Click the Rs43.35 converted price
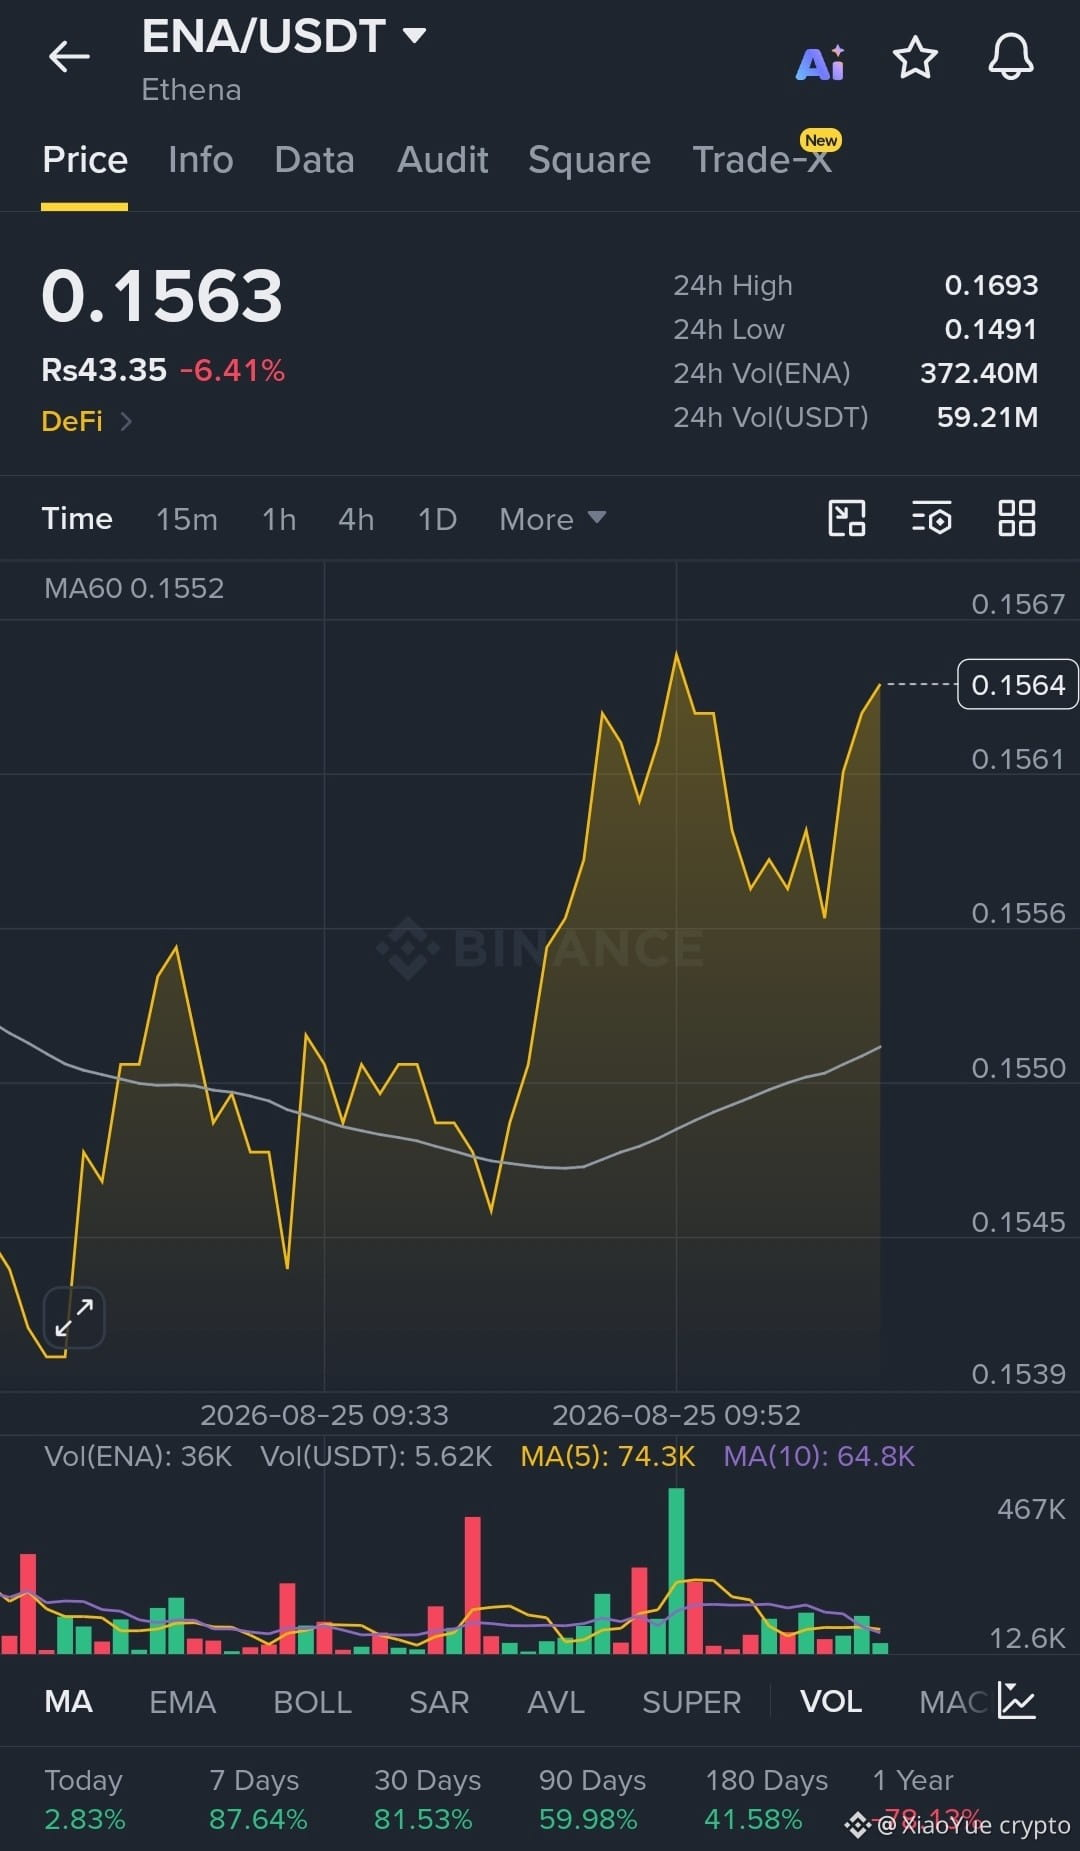The width and height of the screenshot is (1080, 1851). pyautogui.click(x=104, y=371)
